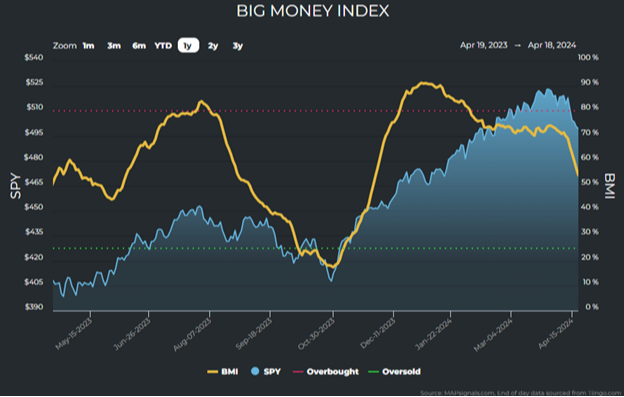
Task: Set chart zoom to 2y
Action: coord(213,46)
